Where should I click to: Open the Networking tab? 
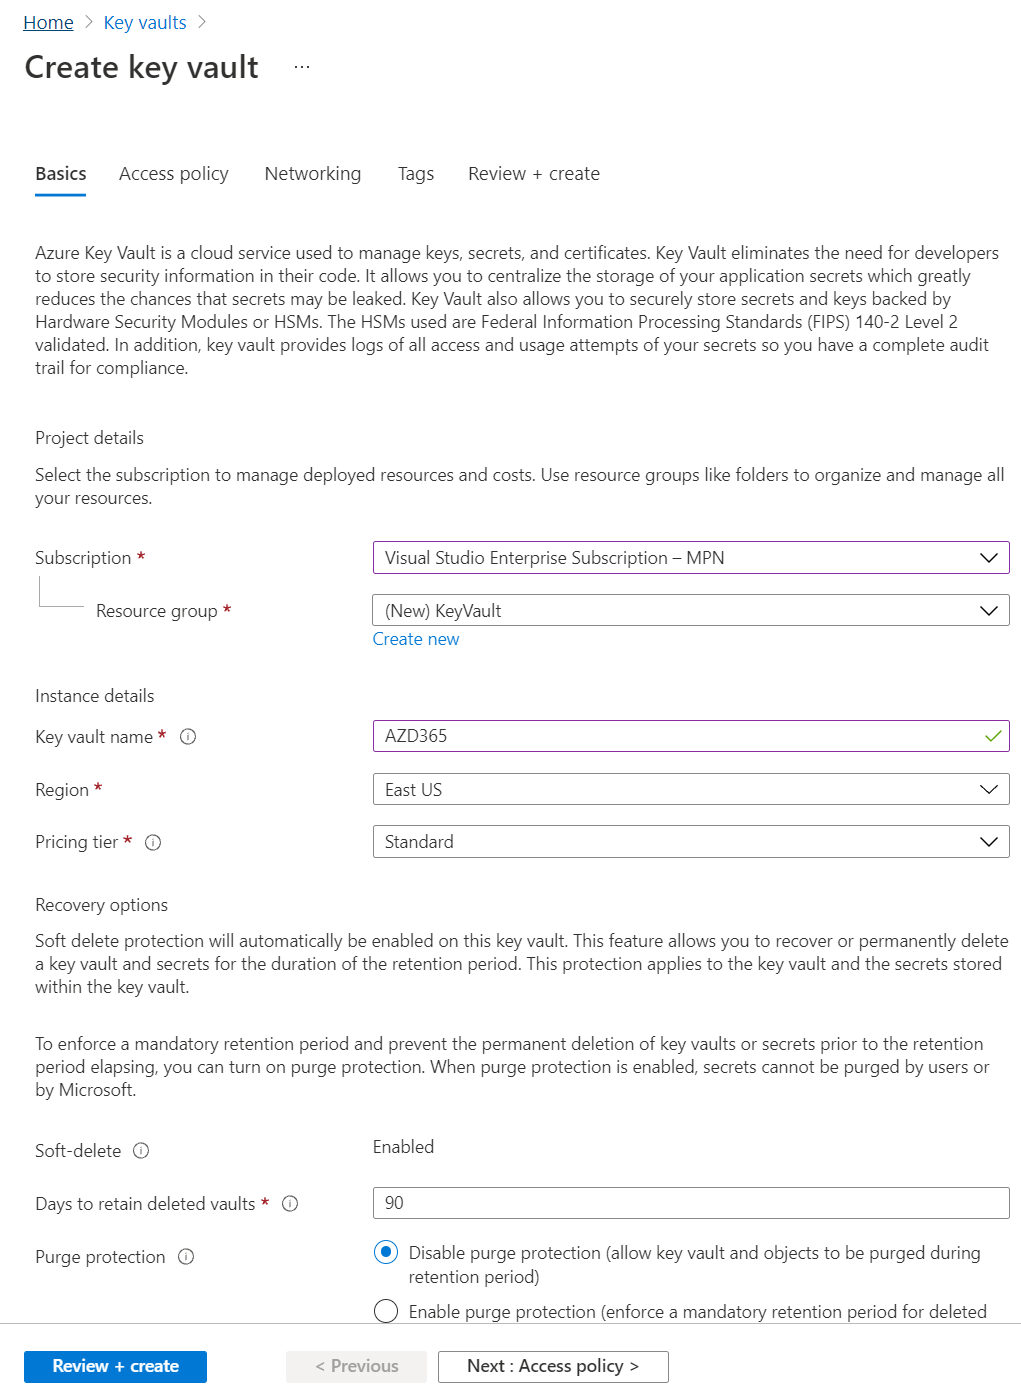pos(312,173)
